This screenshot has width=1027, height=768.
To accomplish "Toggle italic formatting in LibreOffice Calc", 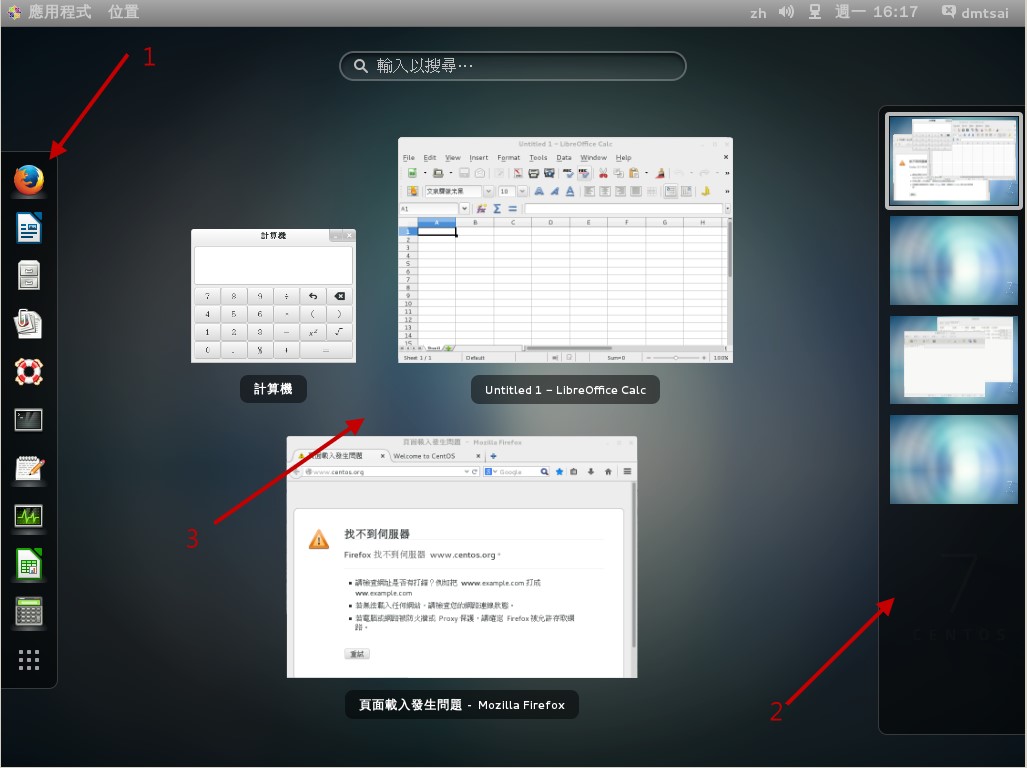I will coord(554,191).
